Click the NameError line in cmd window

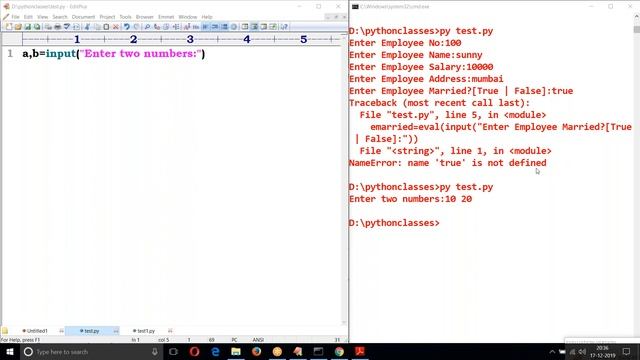(447, 163)
